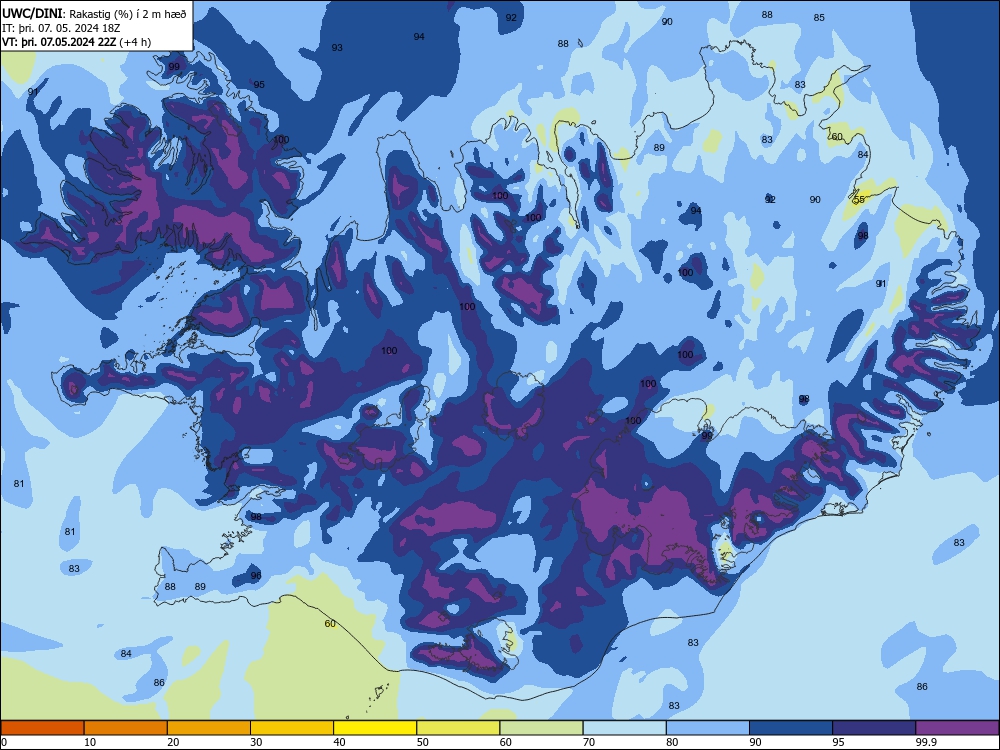Click the '96' humidity value on the map
Image resolution: width=1000 pixels, height=750 pixels.
[256, 575]
